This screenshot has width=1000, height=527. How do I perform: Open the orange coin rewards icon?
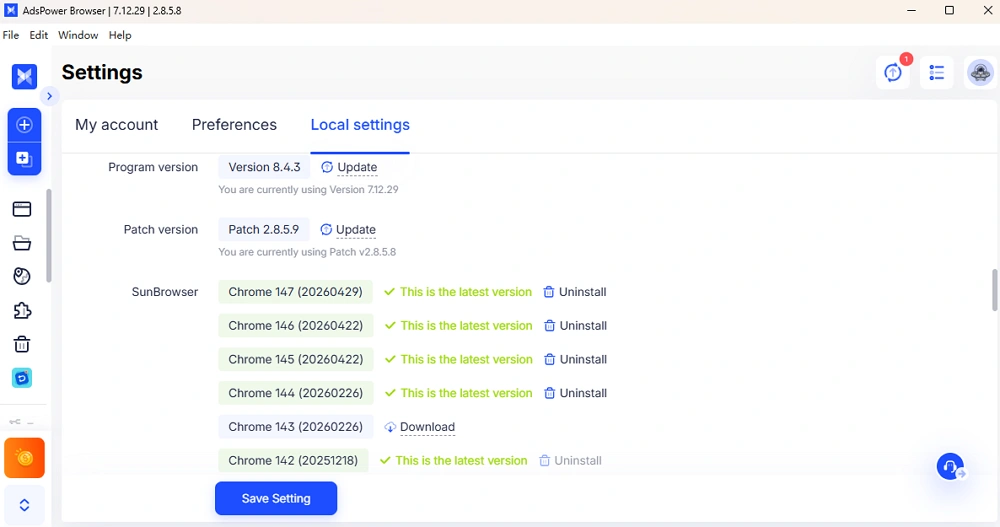point(24,457)
